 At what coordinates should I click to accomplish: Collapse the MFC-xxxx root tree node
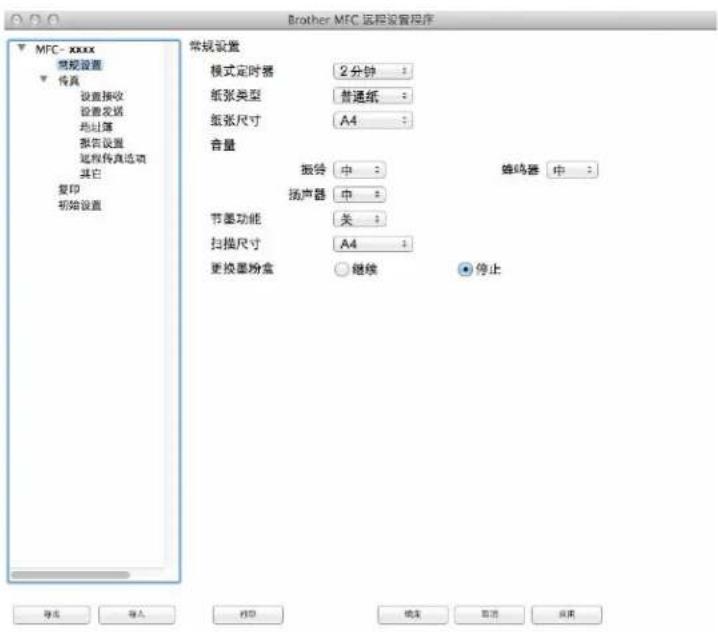21,47
